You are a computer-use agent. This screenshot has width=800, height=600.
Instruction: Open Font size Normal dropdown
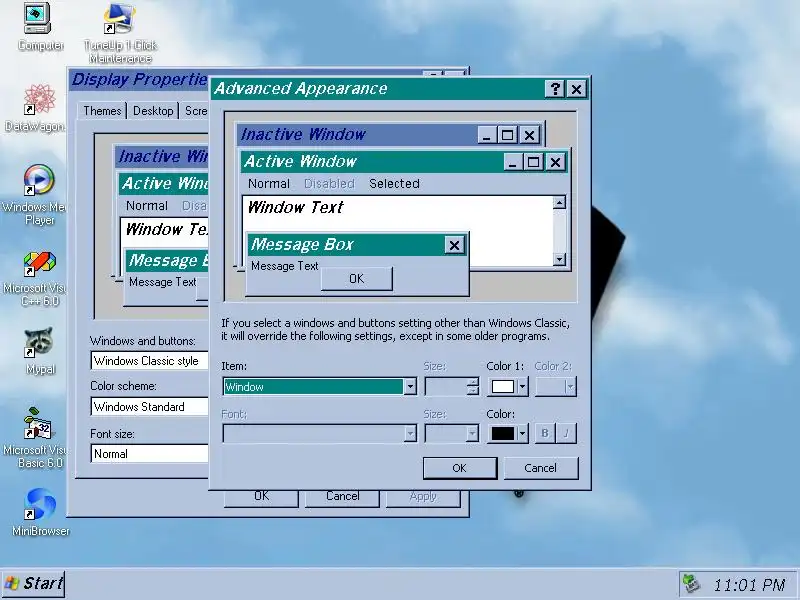pyautogui.click(x=149, y=454)
